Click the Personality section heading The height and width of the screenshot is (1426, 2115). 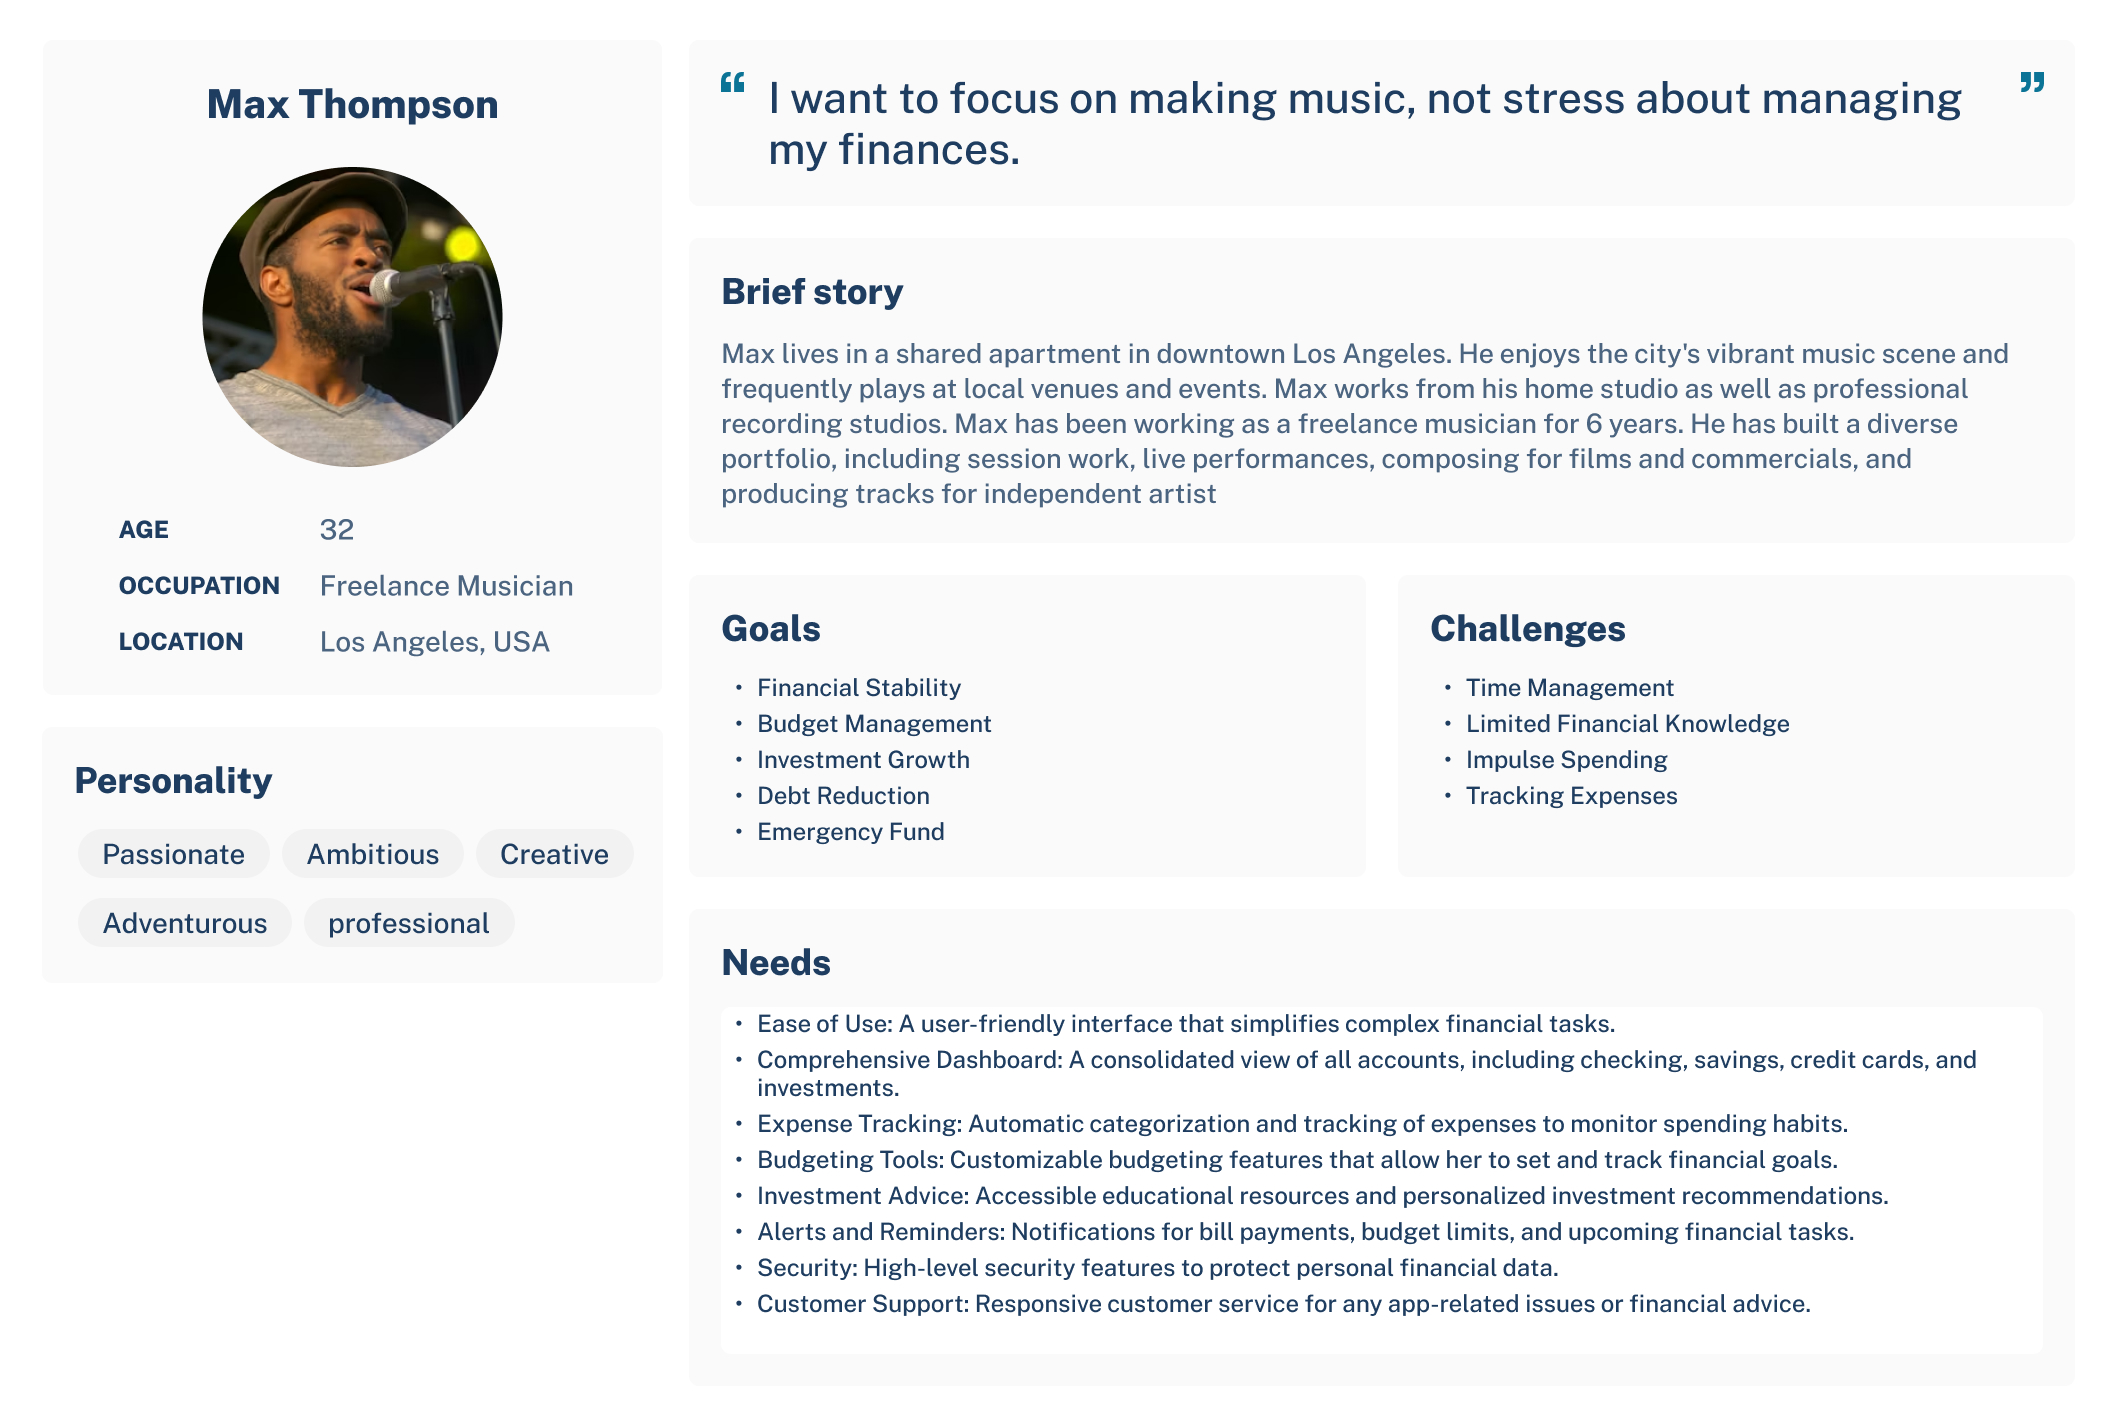173,781
